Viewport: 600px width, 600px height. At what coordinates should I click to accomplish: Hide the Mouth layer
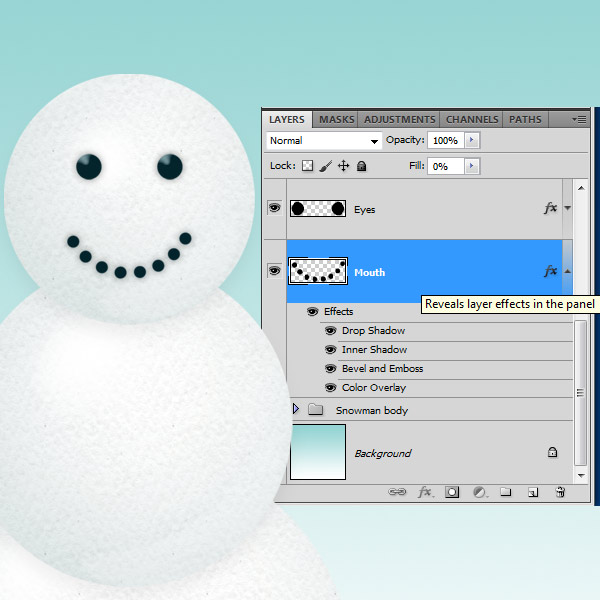[274, 271]
